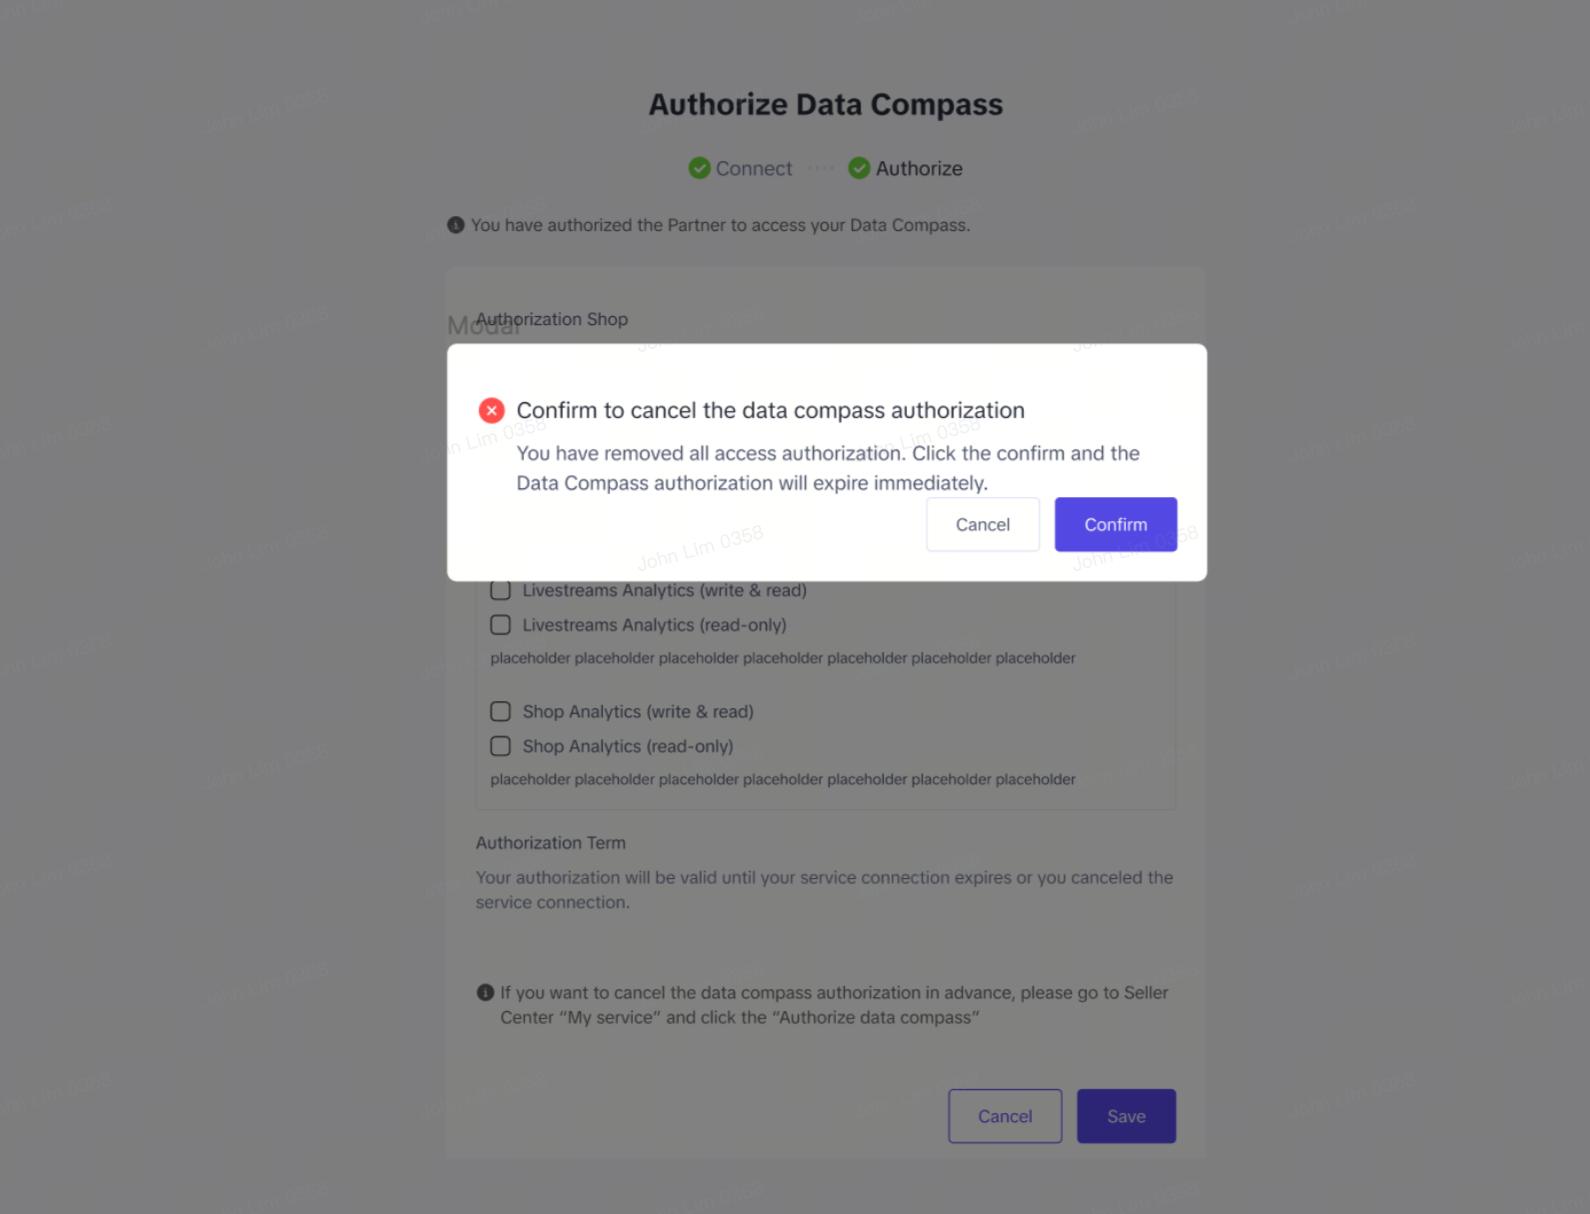
Task: Click green checkmark beside Authorize step
Action: (x=859, y=168)
